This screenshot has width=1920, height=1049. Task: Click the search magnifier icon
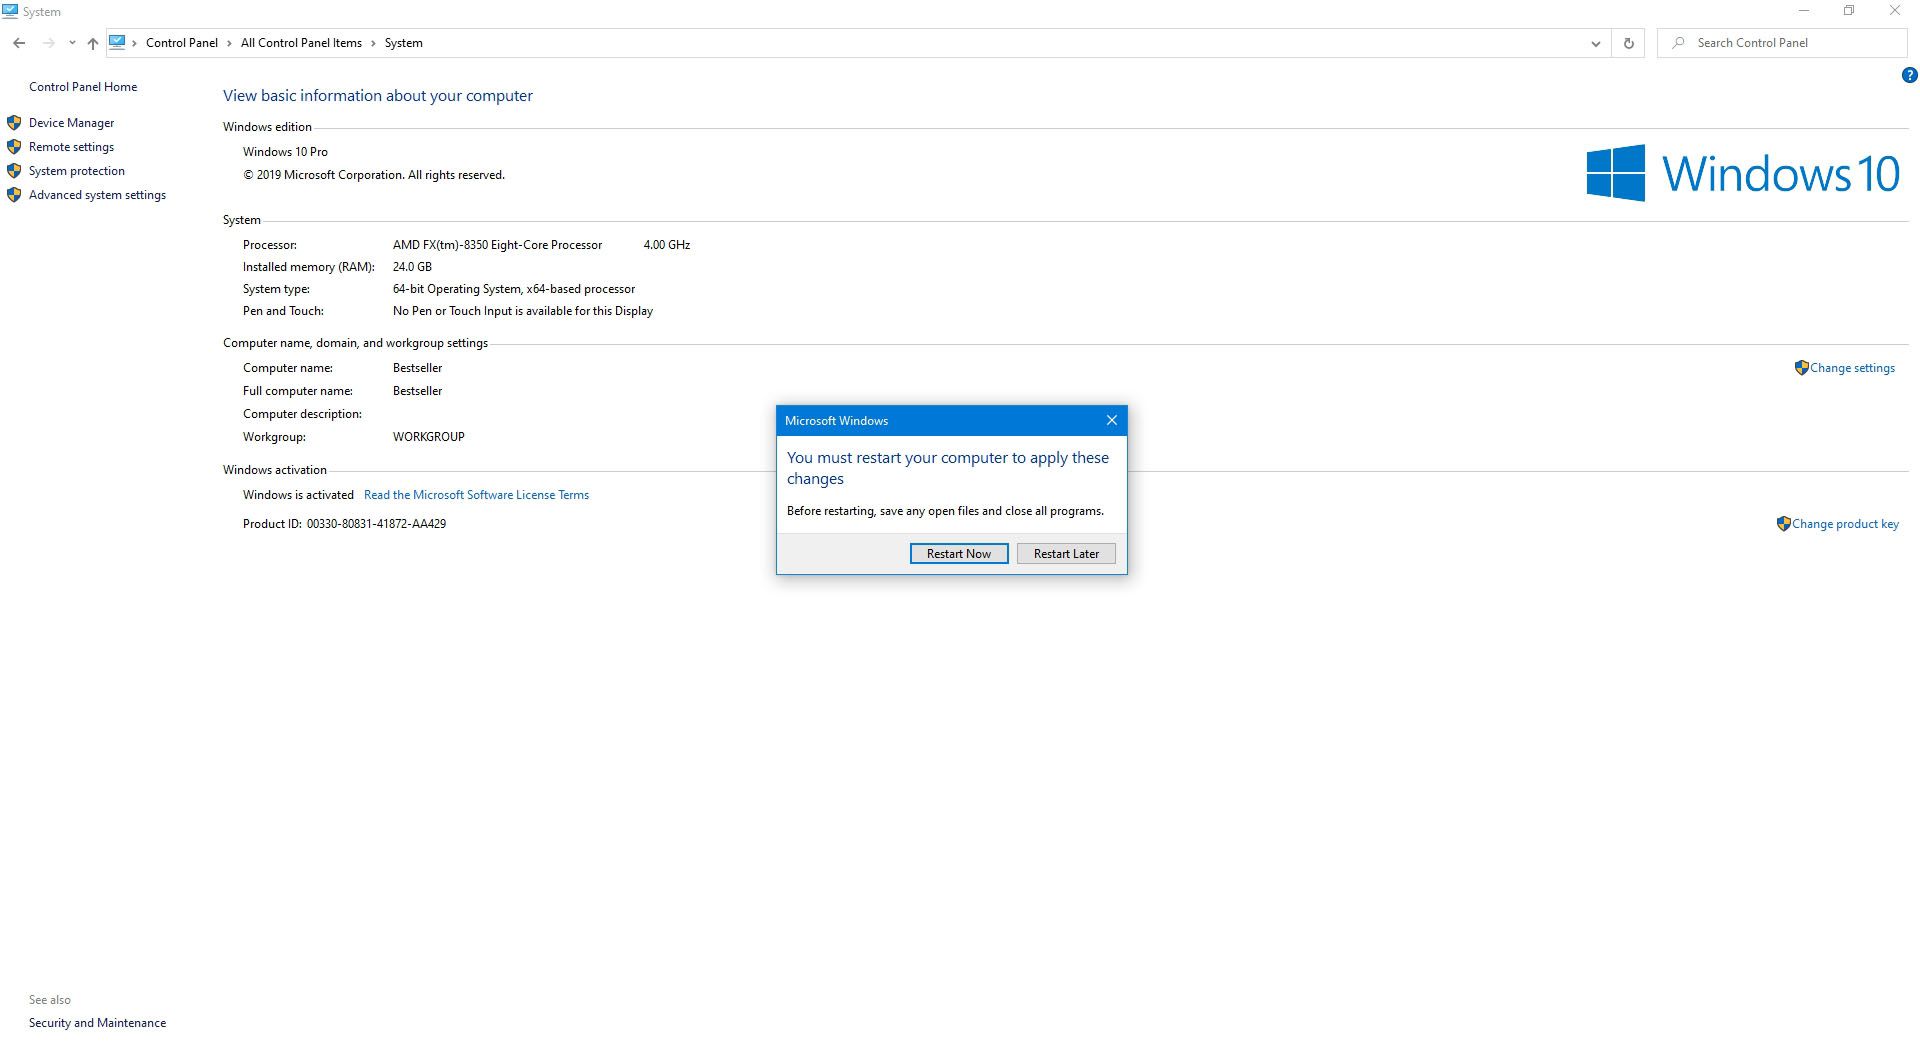tap(1679, 43)
